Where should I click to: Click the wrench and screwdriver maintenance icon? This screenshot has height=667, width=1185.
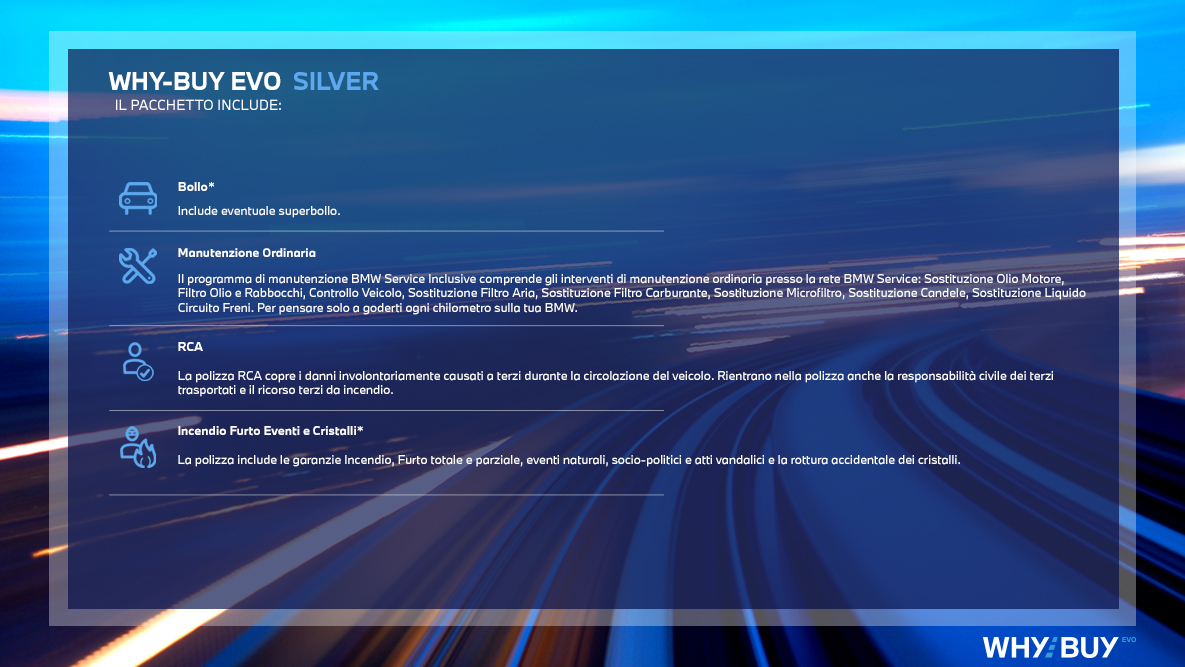pyautogui.click(x=138, y=266)
